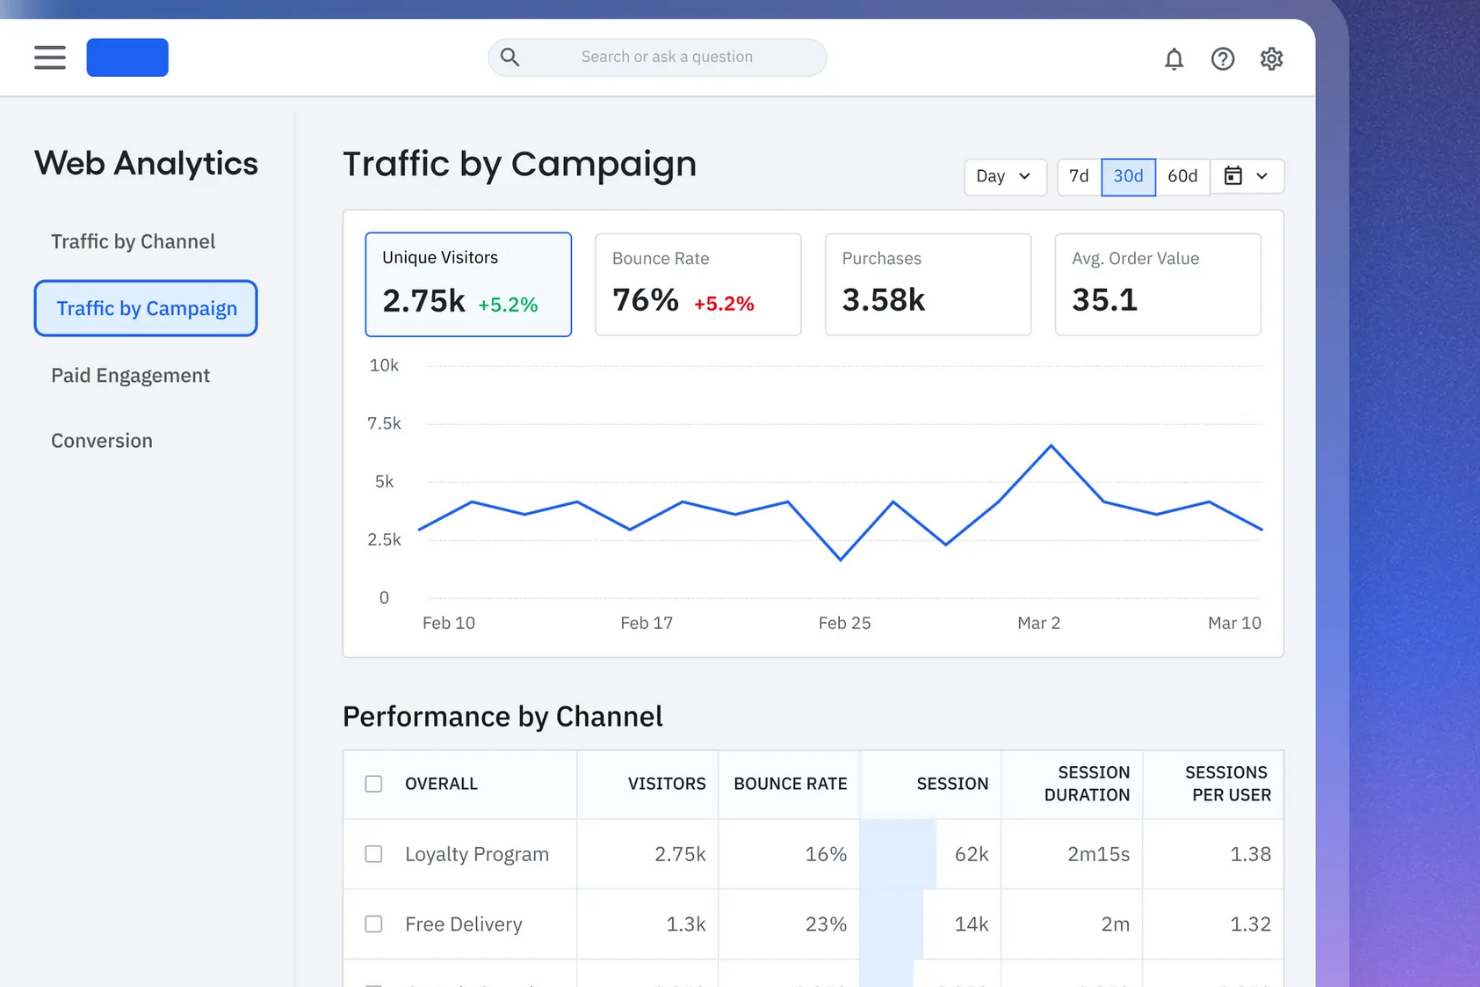The image size is (1480, 987).
Task: Click the blue logo in header
Action: tap(127, 58)
